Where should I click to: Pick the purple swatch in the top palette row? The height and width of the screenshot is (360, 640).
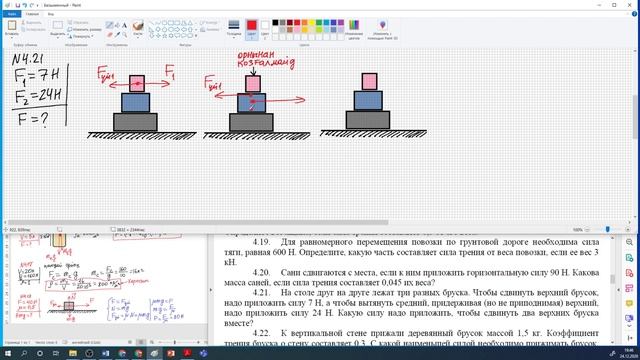341,22
